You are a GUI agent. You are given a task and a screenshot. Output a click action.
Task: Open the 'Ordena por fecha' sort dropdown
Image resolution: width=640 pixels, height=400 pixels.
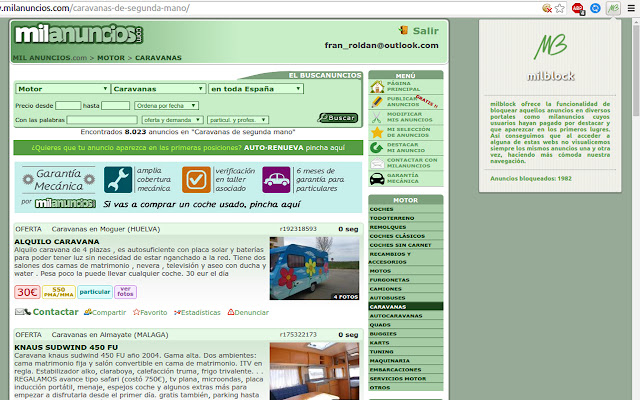point(166,106)
